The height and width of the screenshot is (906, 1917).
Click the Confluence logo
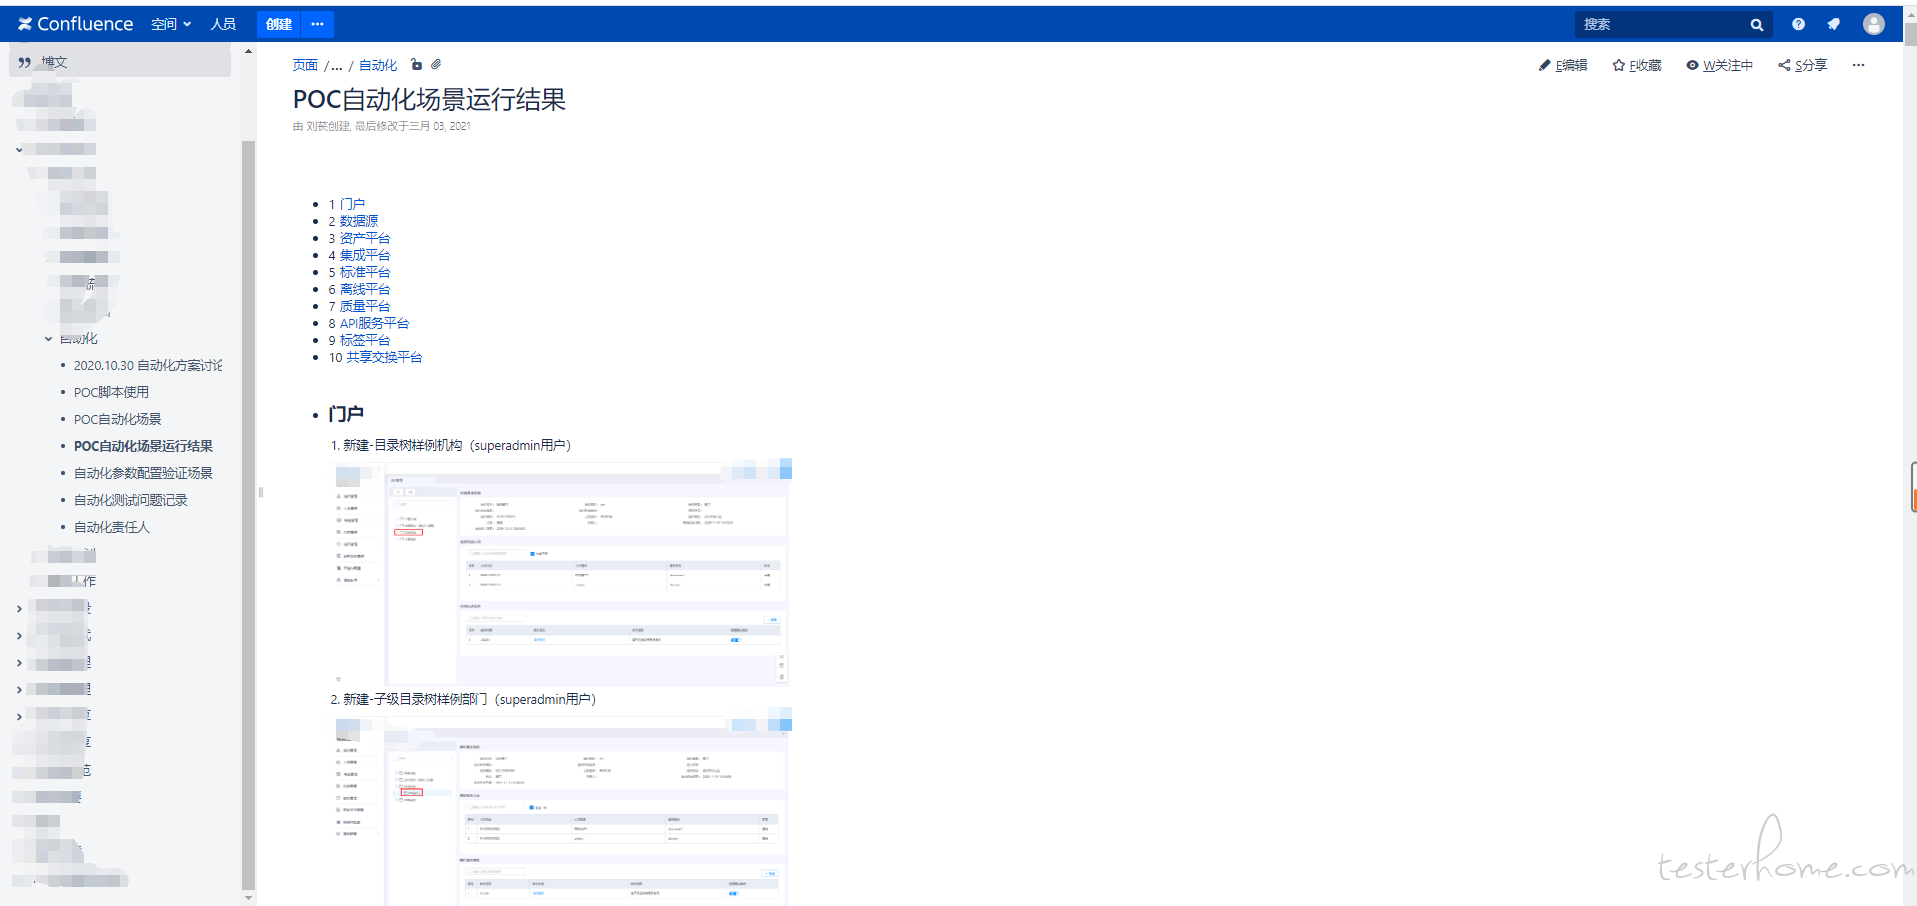click(x=75, y=24)
